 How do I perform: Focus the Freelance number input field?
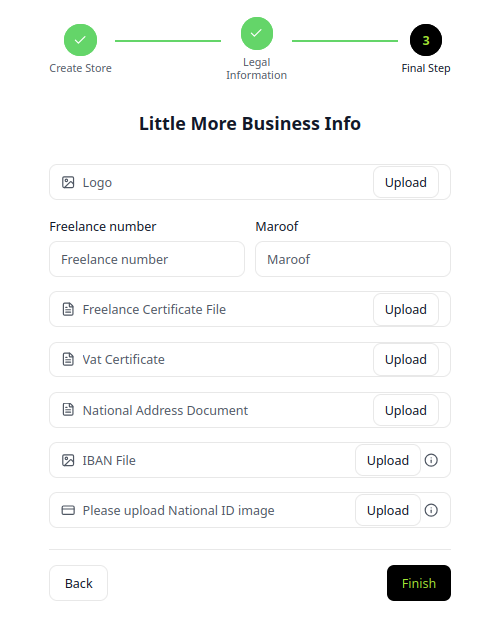pyautogui.click(x=147, y=259)
